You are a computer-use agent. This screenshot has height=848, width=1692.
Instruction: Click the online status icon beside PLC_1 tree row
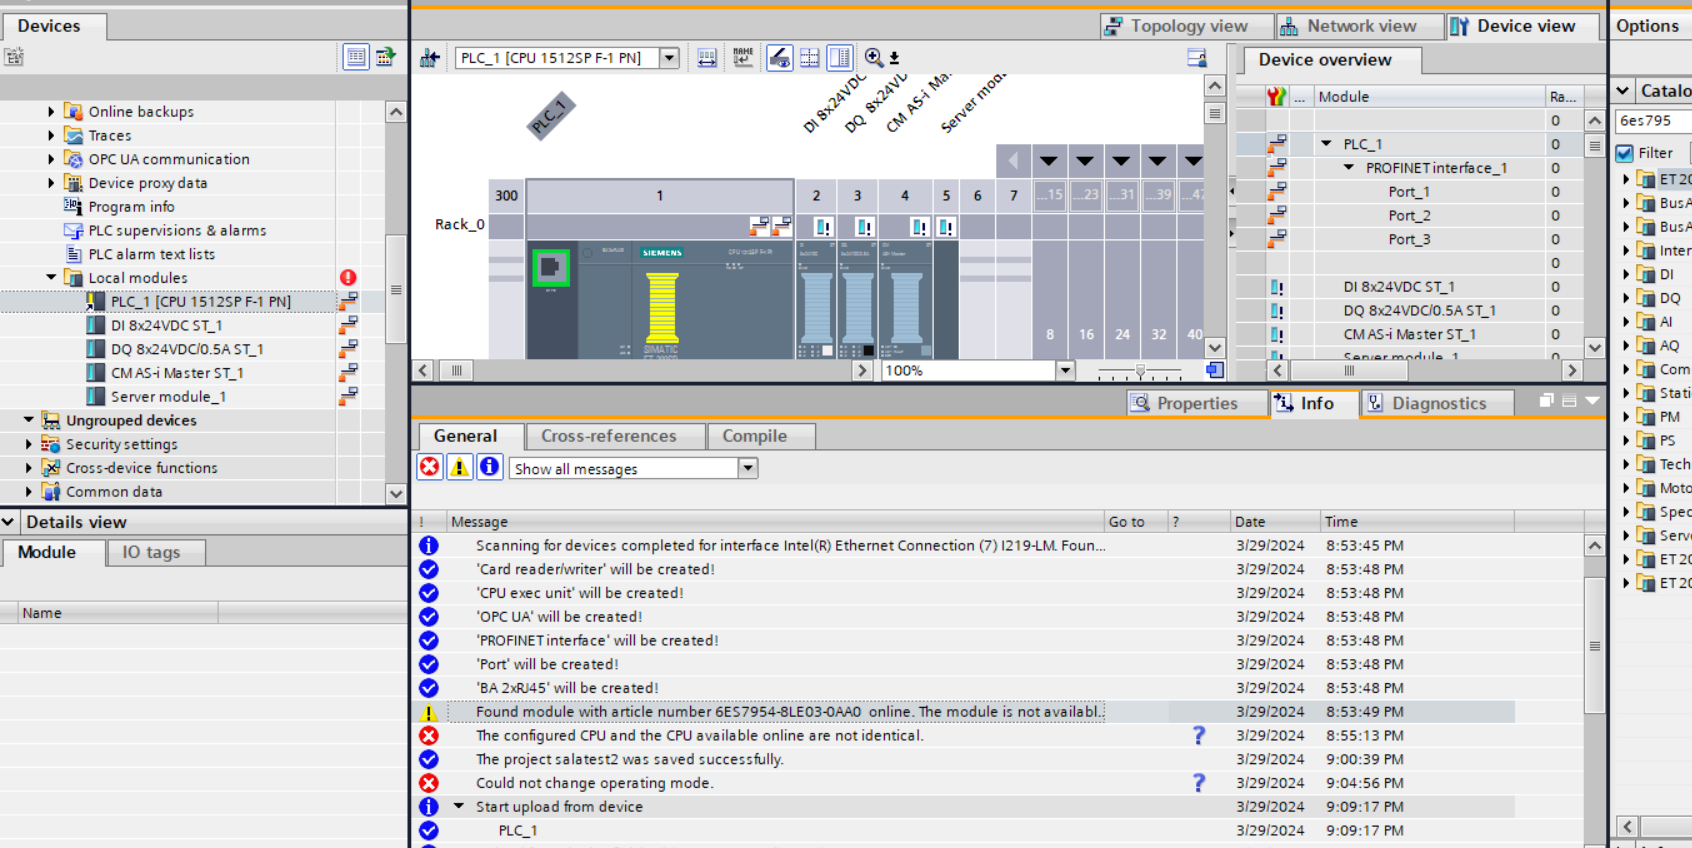pyautogui.click(x=347, y=301)
